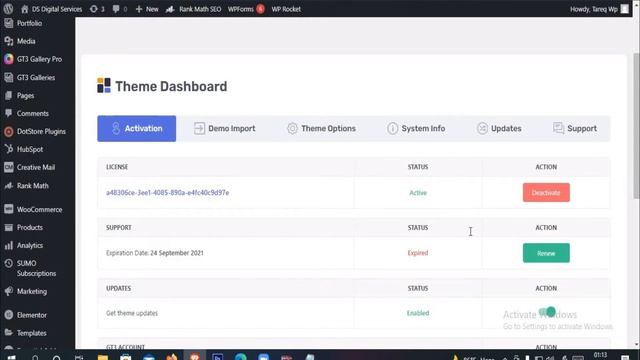Switch to the System Info tab

pyautogui.click(x=416, y=129)
